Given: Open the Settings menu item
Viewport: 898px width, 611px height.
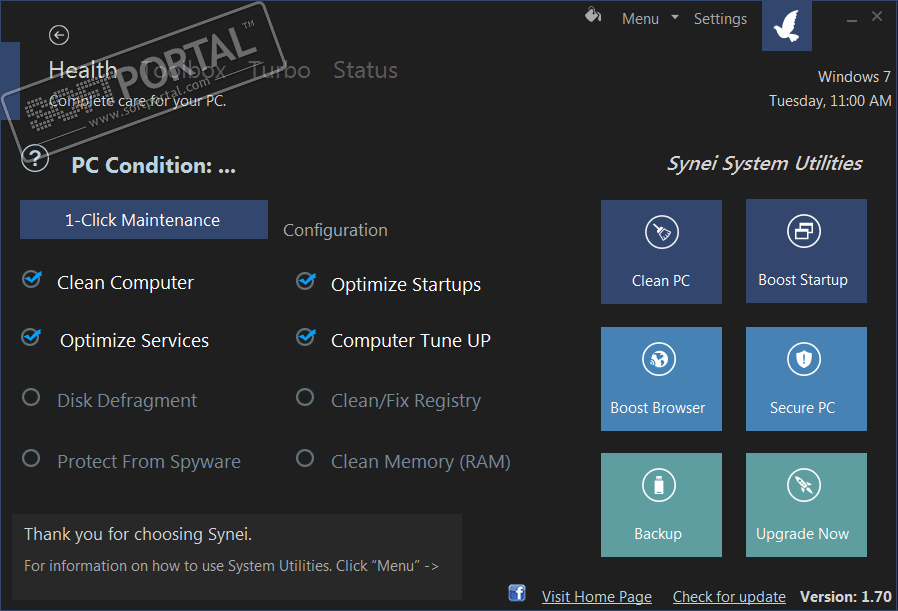Looking at the screenshot, I should point(720,19).
